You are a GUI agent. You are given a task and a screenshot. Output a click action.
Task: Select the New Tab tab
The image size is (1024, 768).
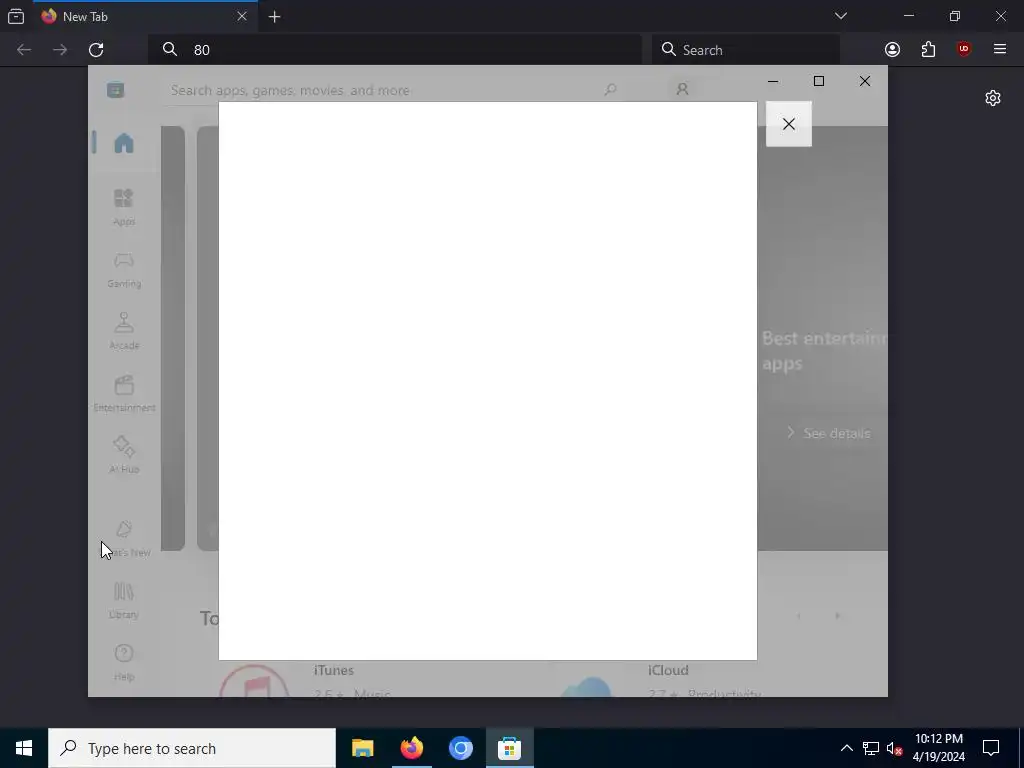145,16
